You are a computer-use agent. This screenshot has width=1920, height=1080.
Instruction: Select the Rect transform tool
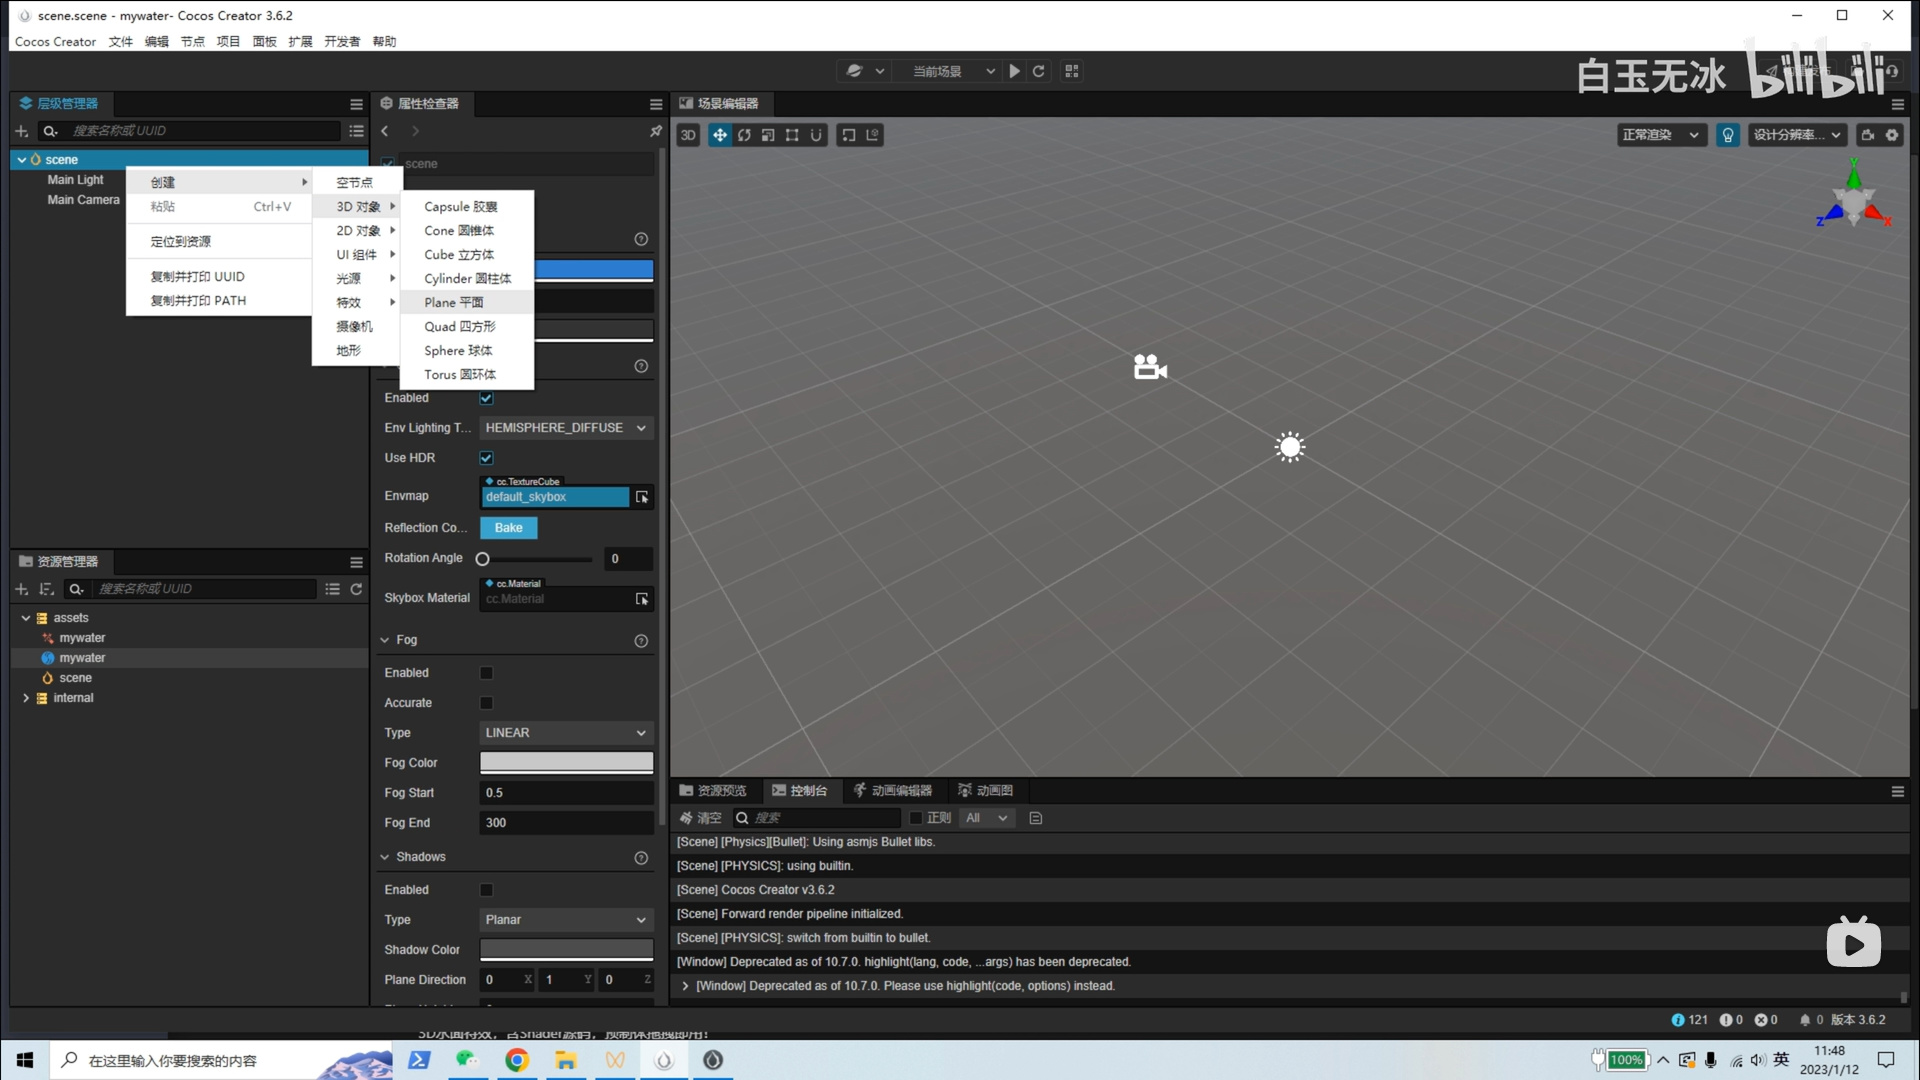click(792, 135)
